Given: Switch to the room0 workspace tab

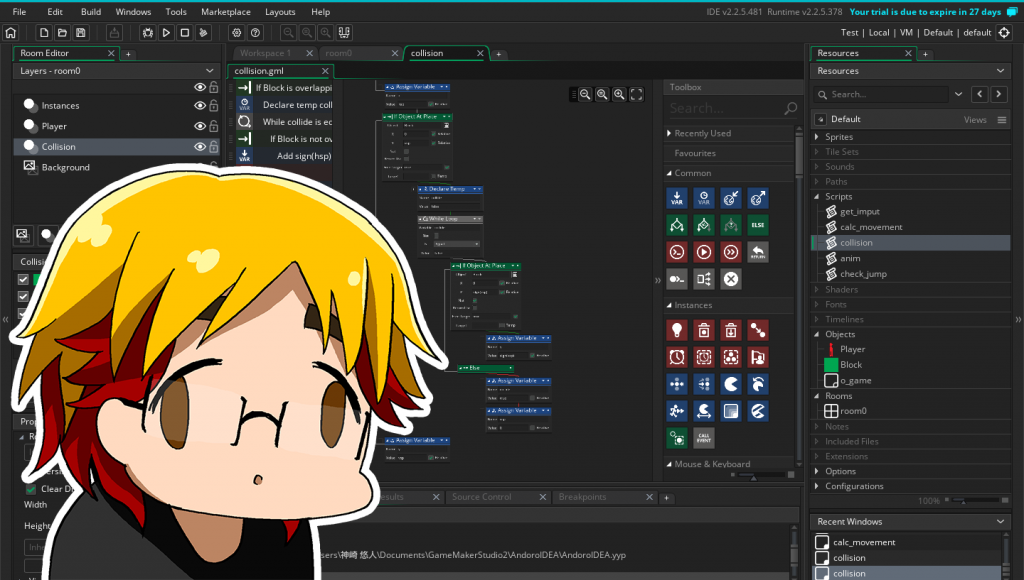Looking at the screenshot, I should (x=338, y=53).
